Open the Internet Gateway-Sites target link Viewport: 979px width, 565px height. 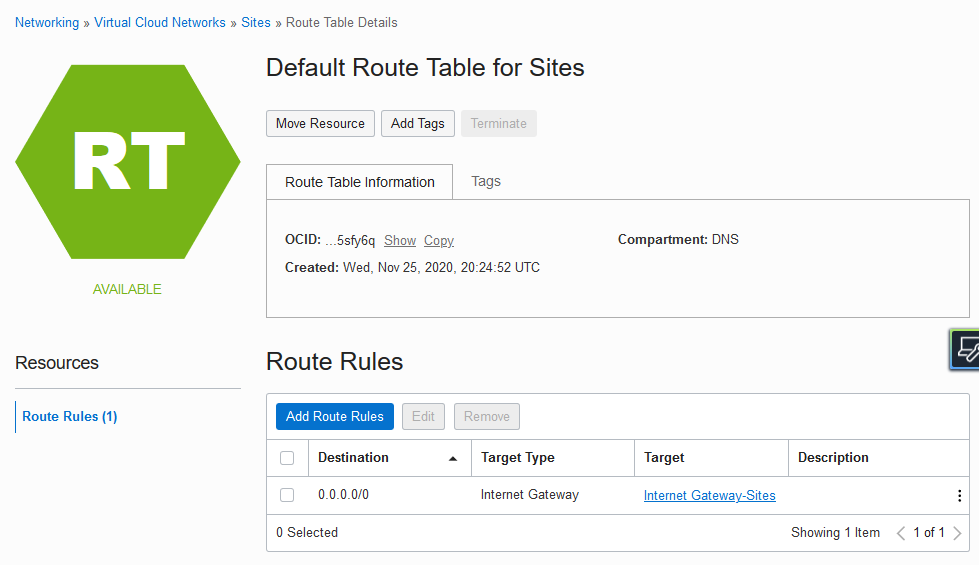coord(710,495)
